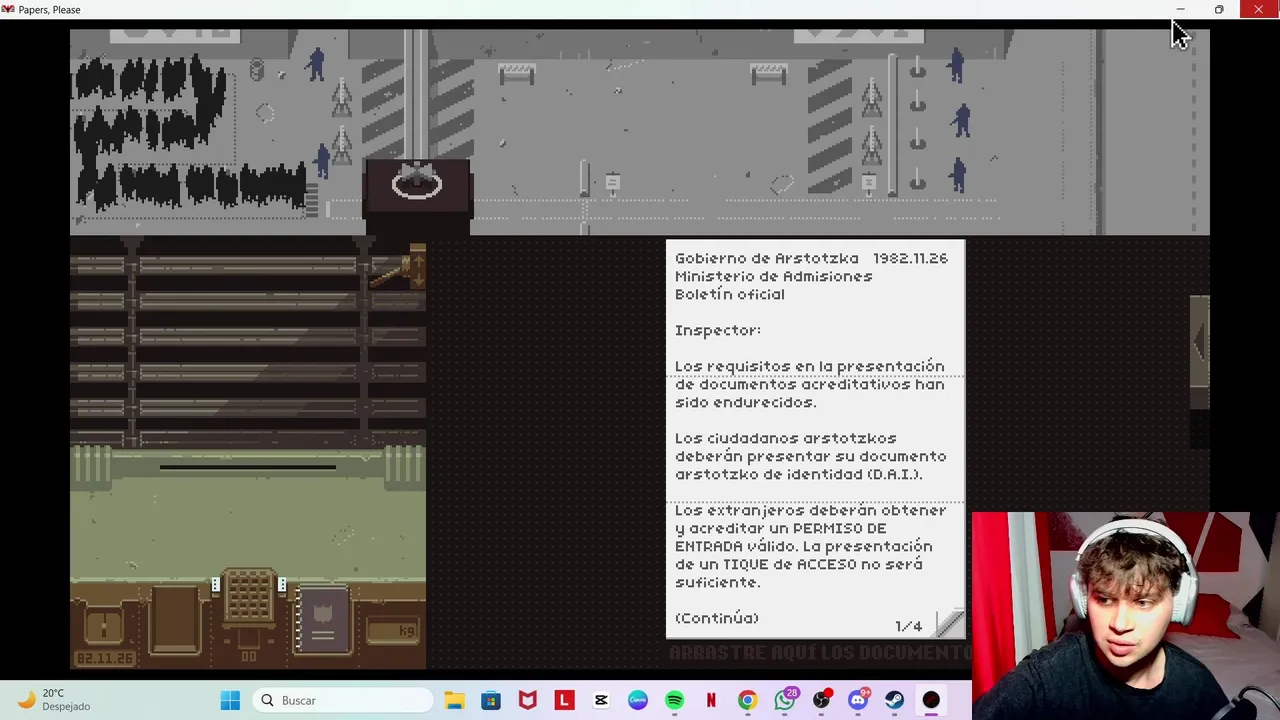Open Steam from the taskbar

point(895,701)
